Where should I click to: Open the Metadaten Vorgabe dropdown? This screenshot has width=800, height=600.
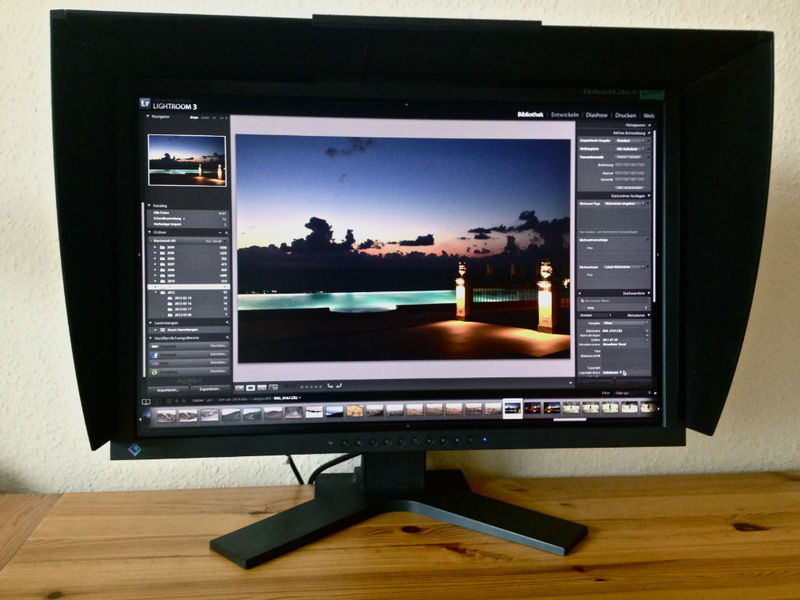pyautogui.click(x=626, y=323)
